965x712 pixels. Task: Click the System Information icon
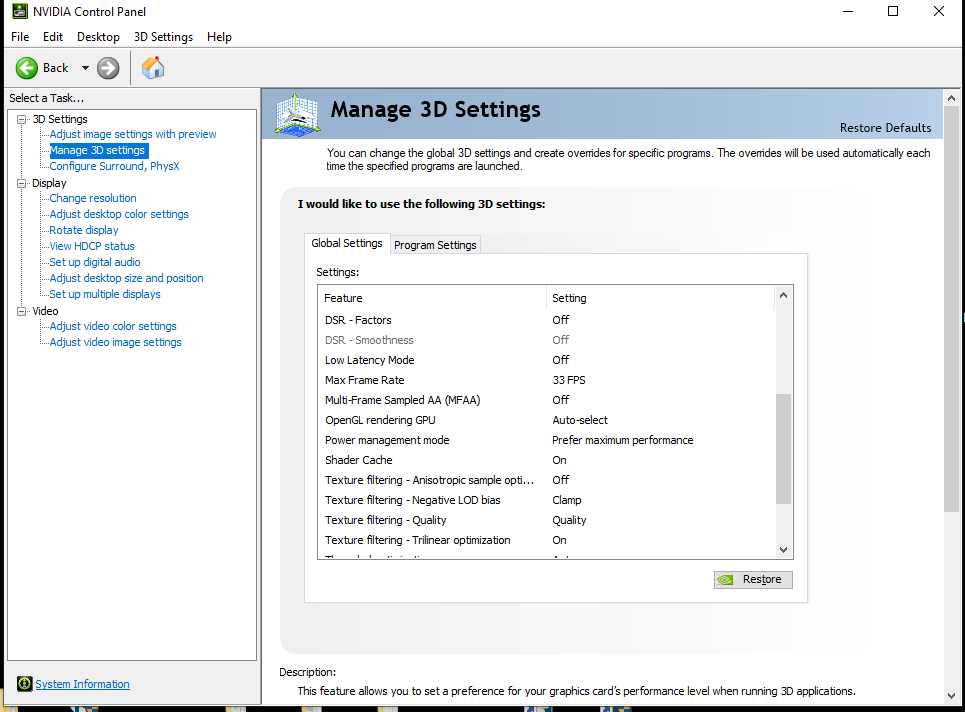[25, 684]
